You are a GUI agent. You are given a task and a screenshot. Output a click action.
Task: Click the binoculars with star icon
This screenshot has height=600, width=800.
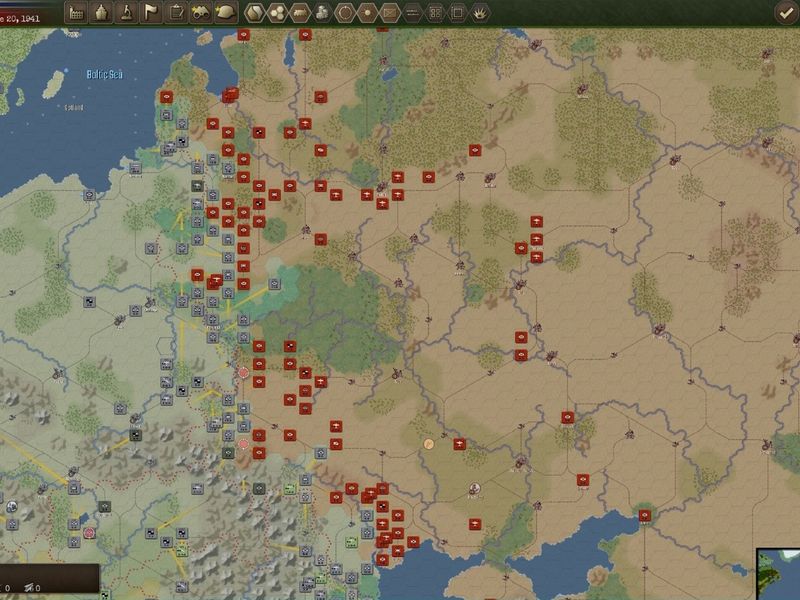[201, 13]
